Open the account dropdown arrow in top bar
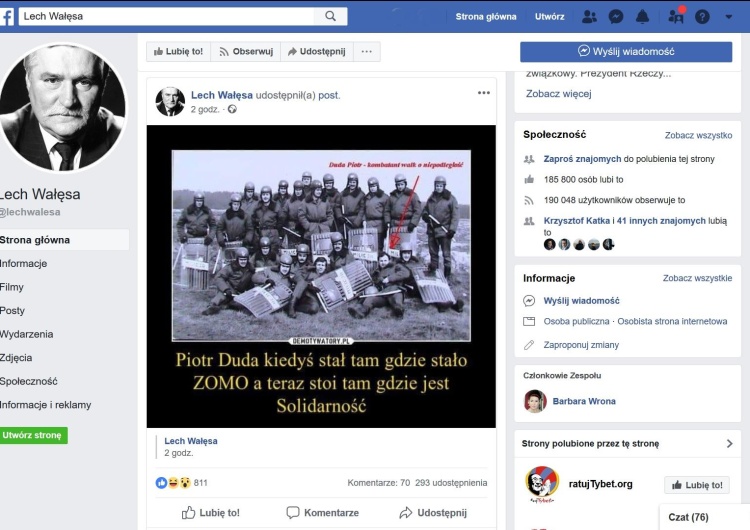750x530 pixels. pyautogui.click(x=730, y=16)
